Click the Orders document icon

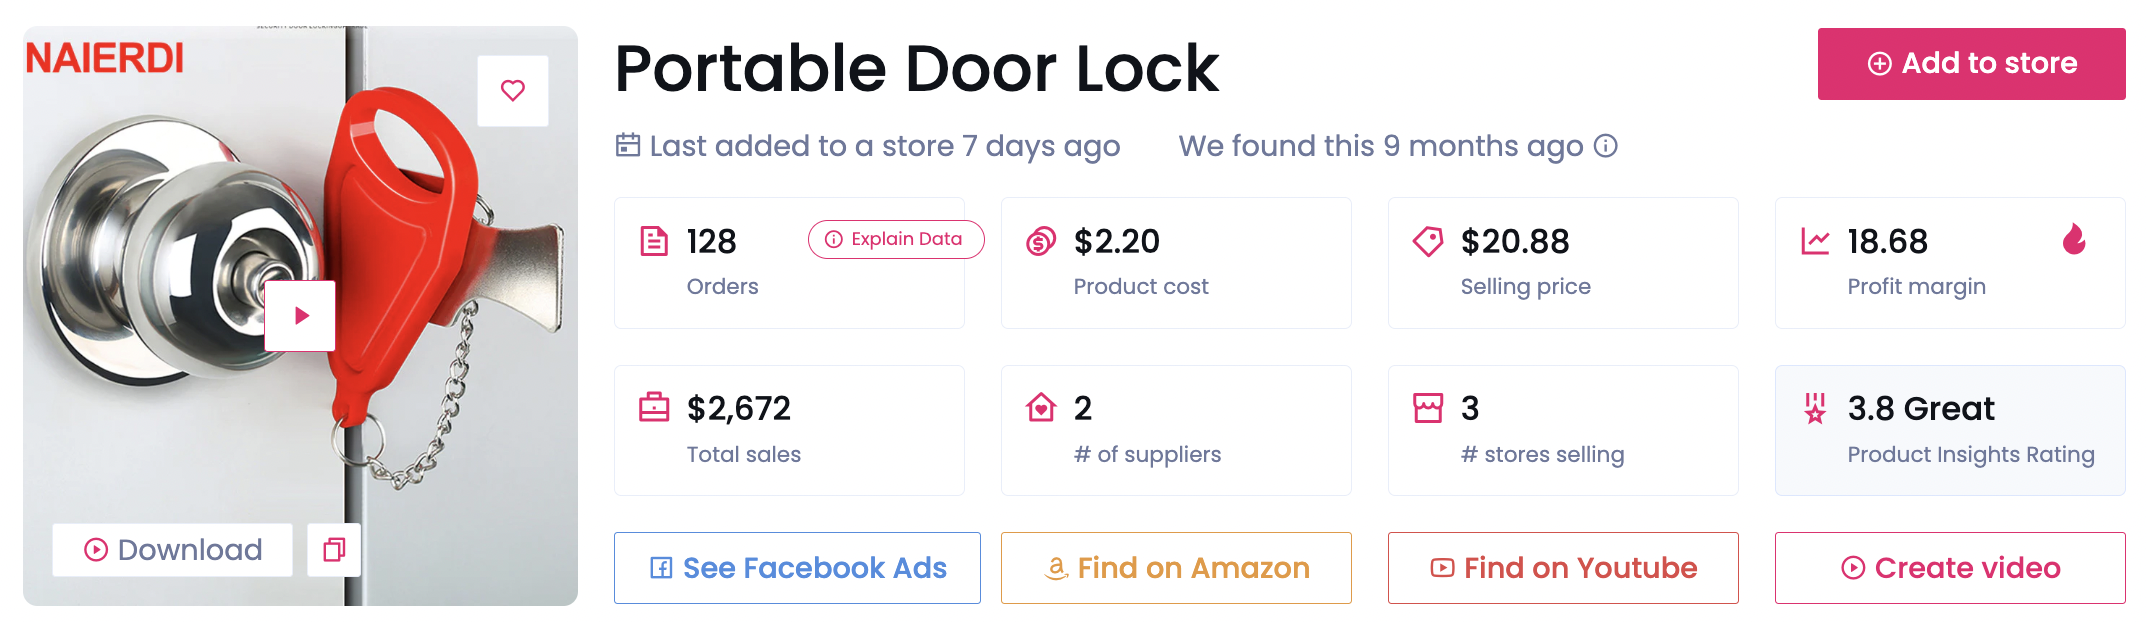[654, 241]
